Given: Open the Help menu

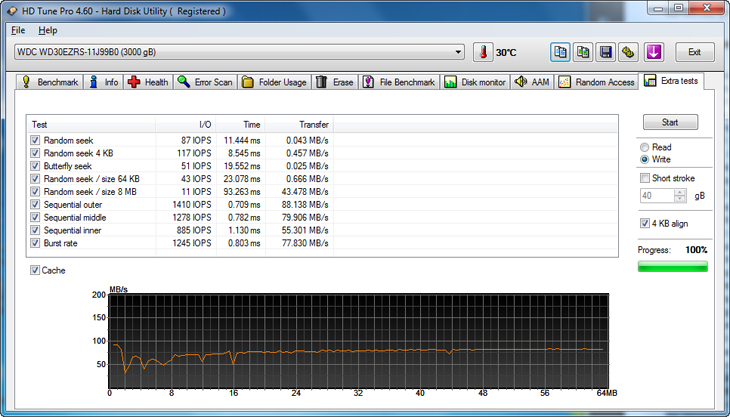Looking at the screenshot, I should click(x=48, y=30).
